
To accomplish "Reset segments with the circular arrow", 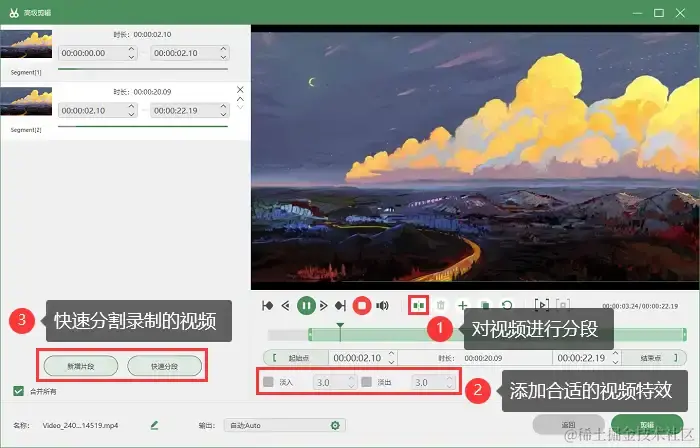I will (x=507, y=305).
